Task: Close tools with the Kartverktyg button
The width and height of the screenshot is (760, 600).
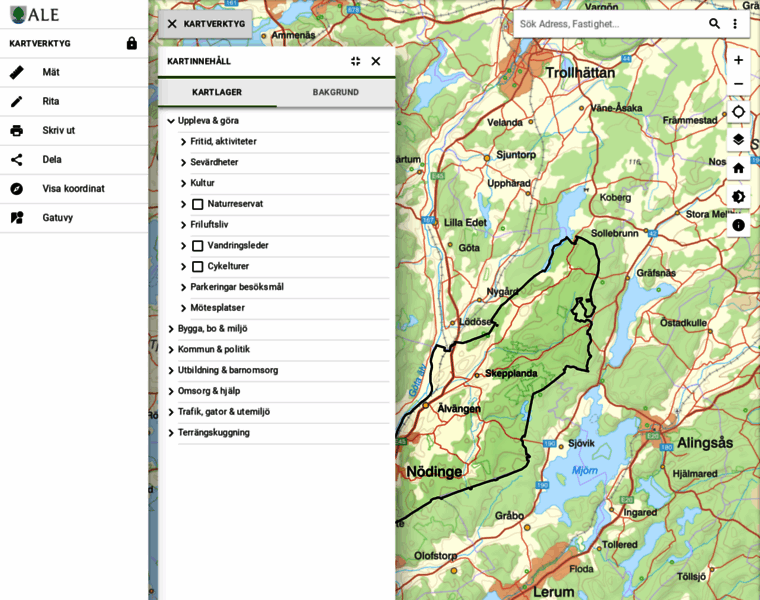Action: tap(206, 24)
